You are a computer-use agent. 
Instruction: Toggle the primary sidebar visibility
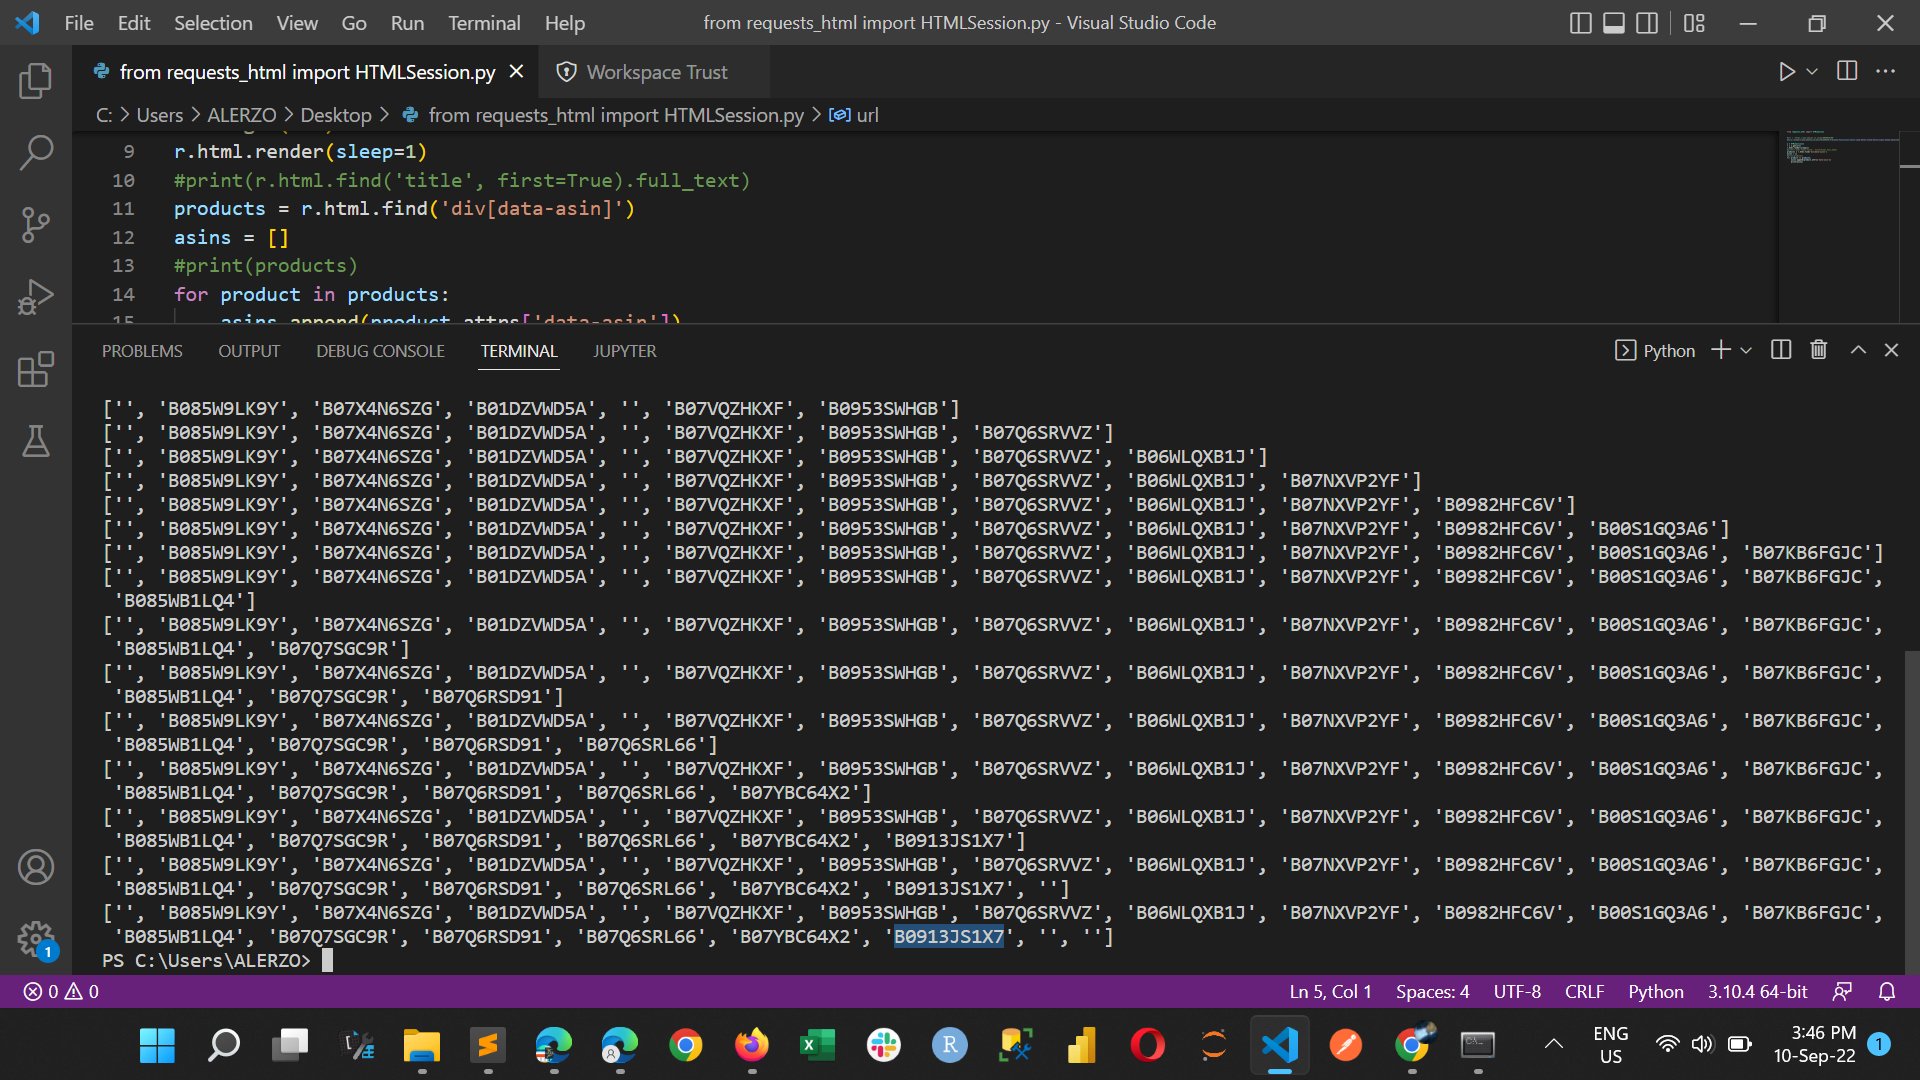pos(1580,22)
